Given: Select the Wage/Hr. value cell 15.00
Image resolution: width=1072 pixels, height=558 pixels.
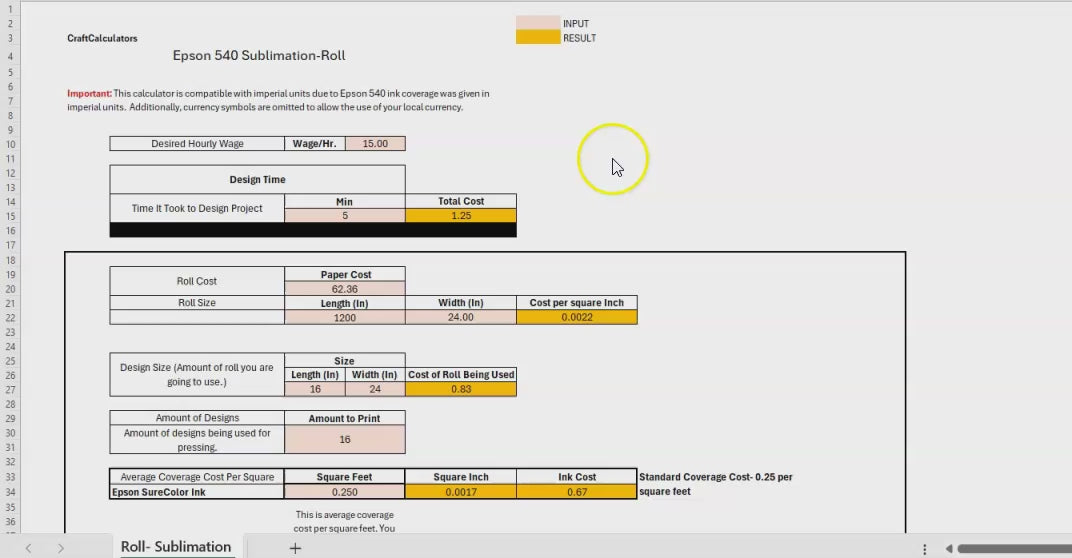Looking at the screenshot, I should point(375,144).
